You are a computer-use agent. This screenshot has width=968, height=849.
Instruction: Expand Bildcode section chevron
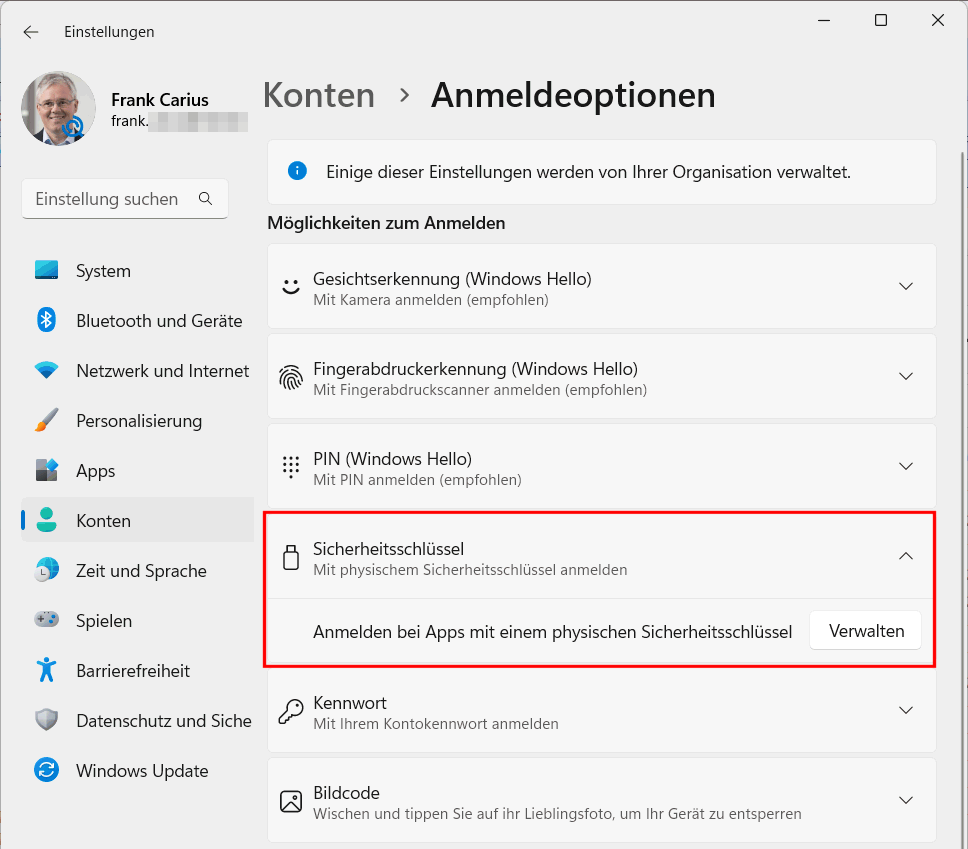[906, 800]
